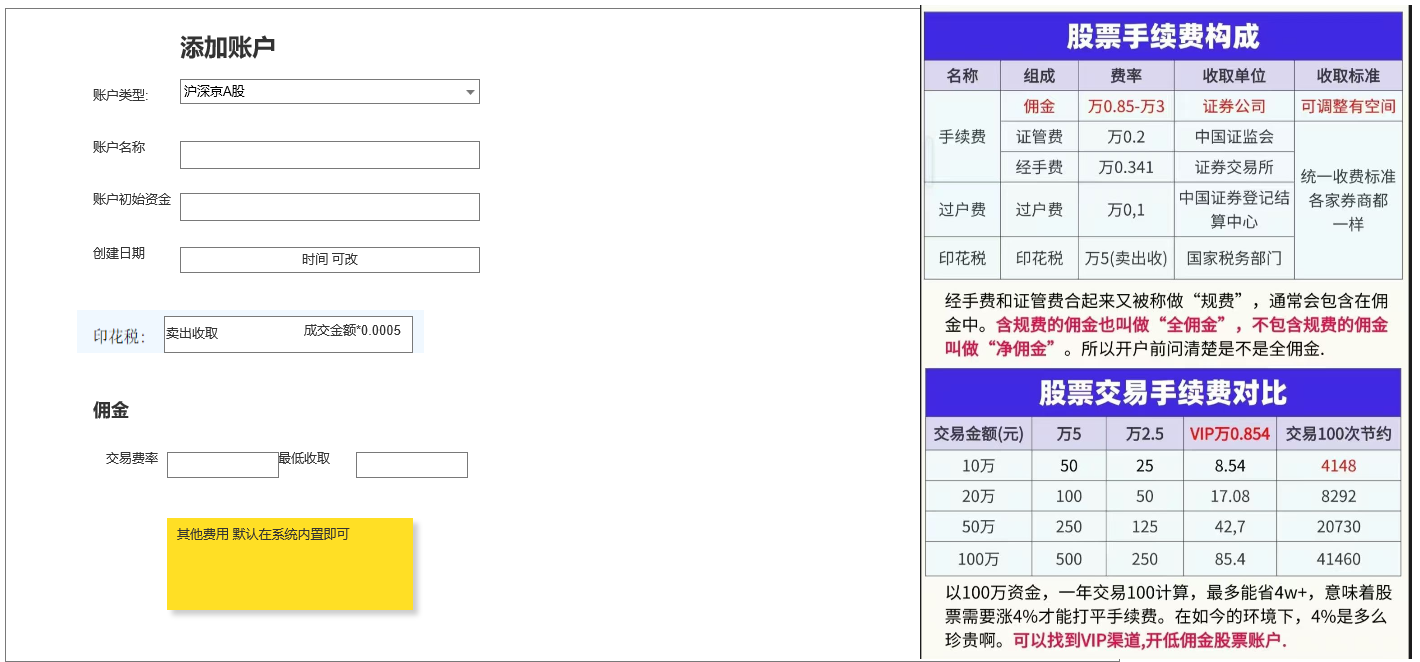
Task: Select the red 4148 savings cell
Action: point(1338,466)
